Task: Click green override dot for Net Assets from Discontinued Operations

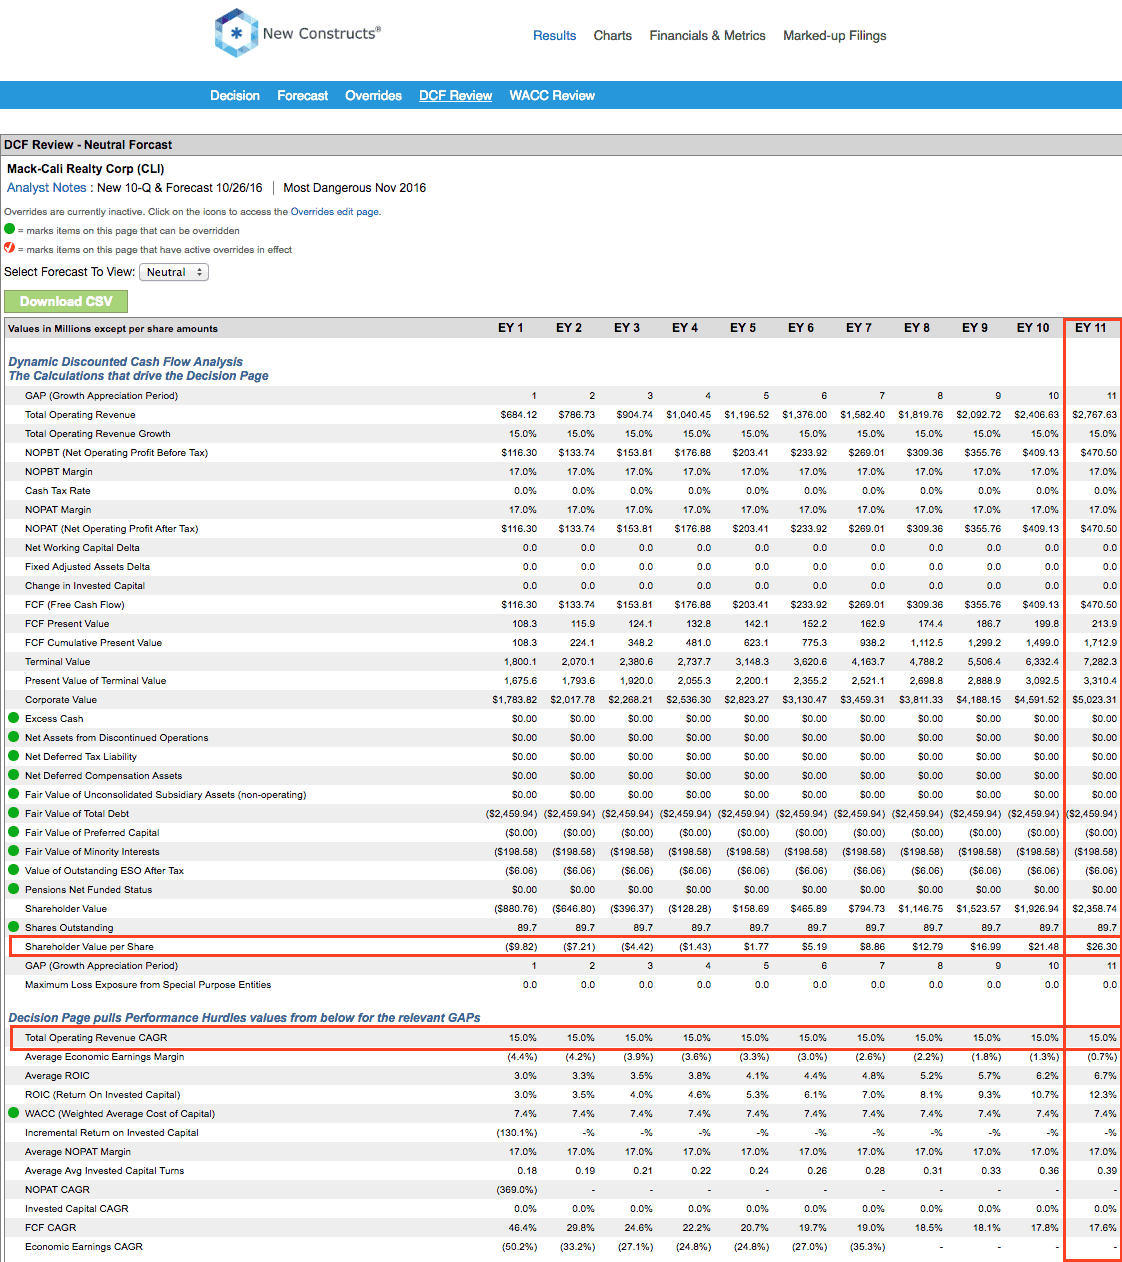Action: [14, 737]
